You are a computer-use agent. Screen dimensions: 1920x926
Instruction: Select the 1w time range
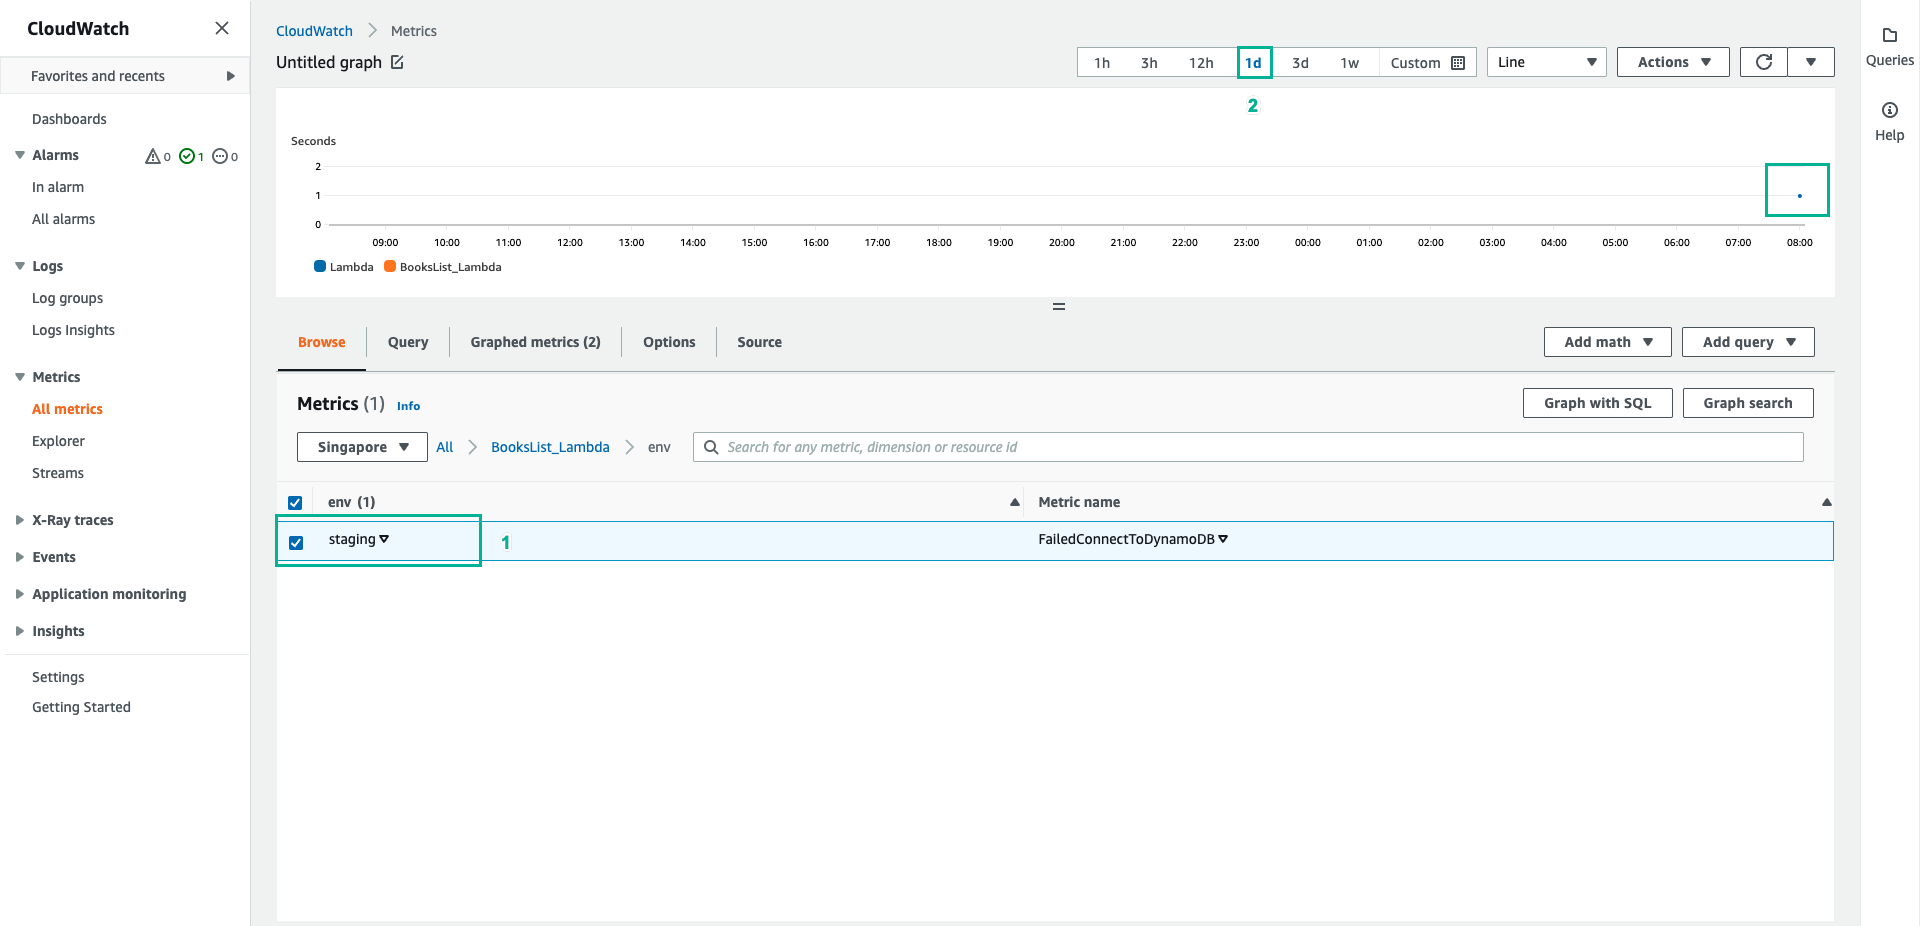[1349, 63]
